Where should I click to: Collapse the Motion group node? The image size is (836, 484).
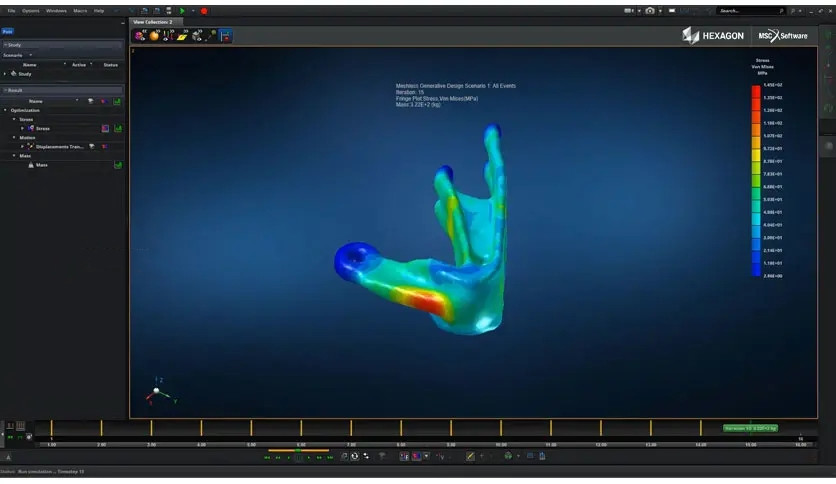click(14, 138)
